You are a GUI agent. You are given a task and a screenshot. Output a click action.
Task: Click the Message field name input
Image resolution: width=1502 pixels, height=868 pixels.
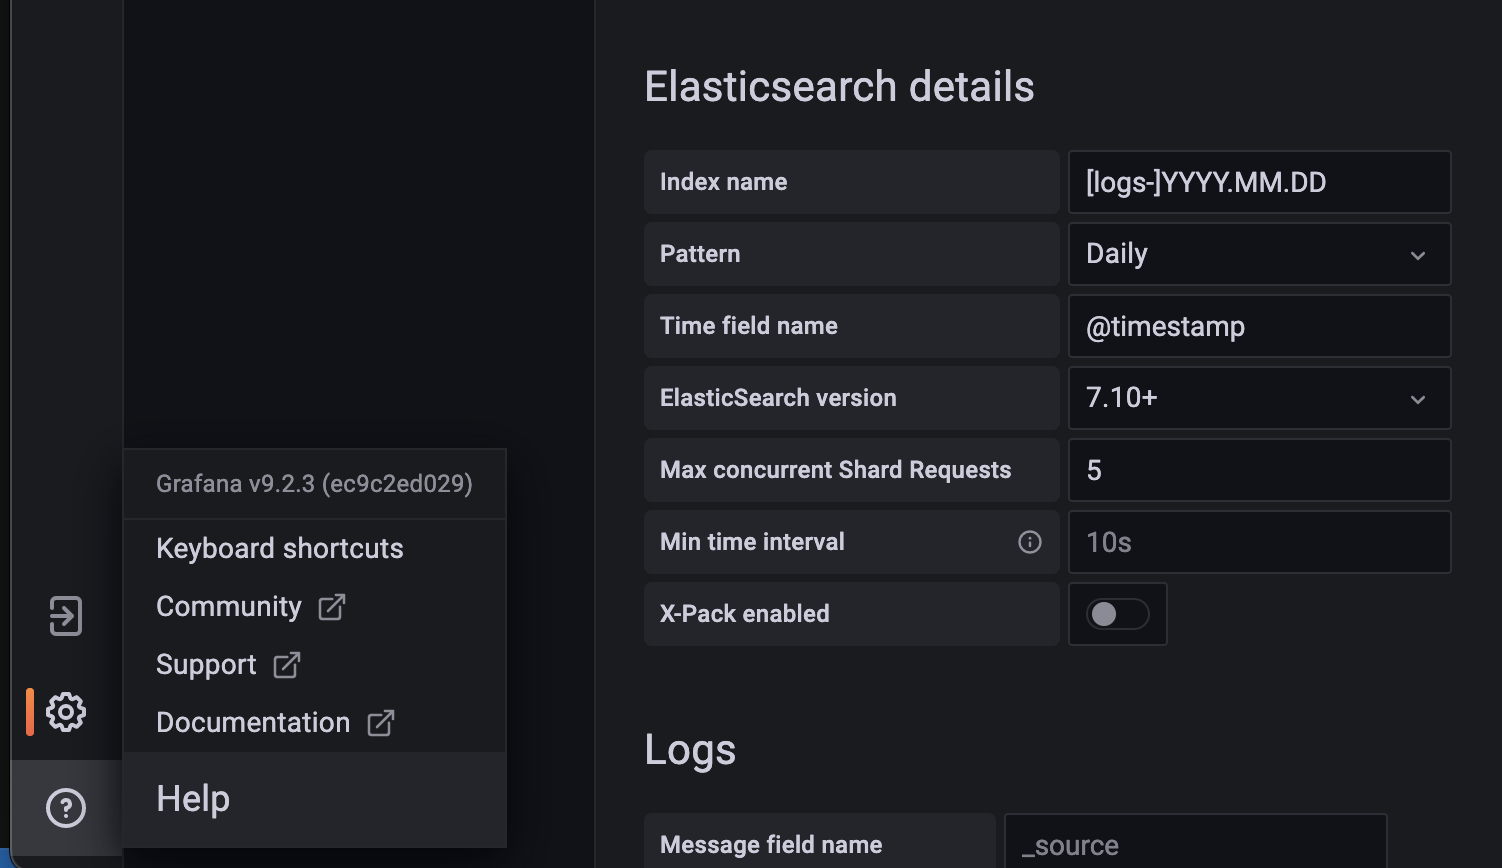pos(1195,845)
